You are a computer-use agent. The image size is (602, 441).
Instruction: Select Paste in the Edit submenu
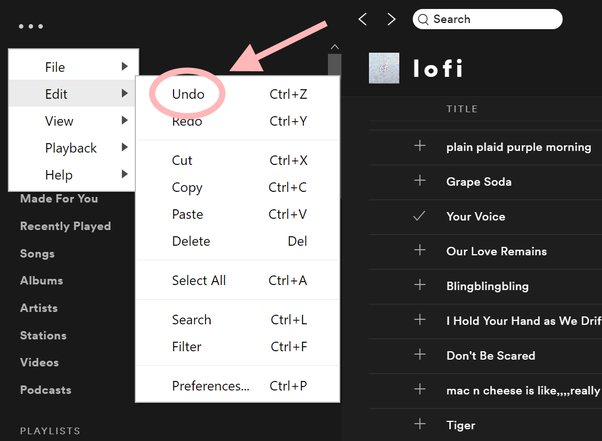(238, 214)
